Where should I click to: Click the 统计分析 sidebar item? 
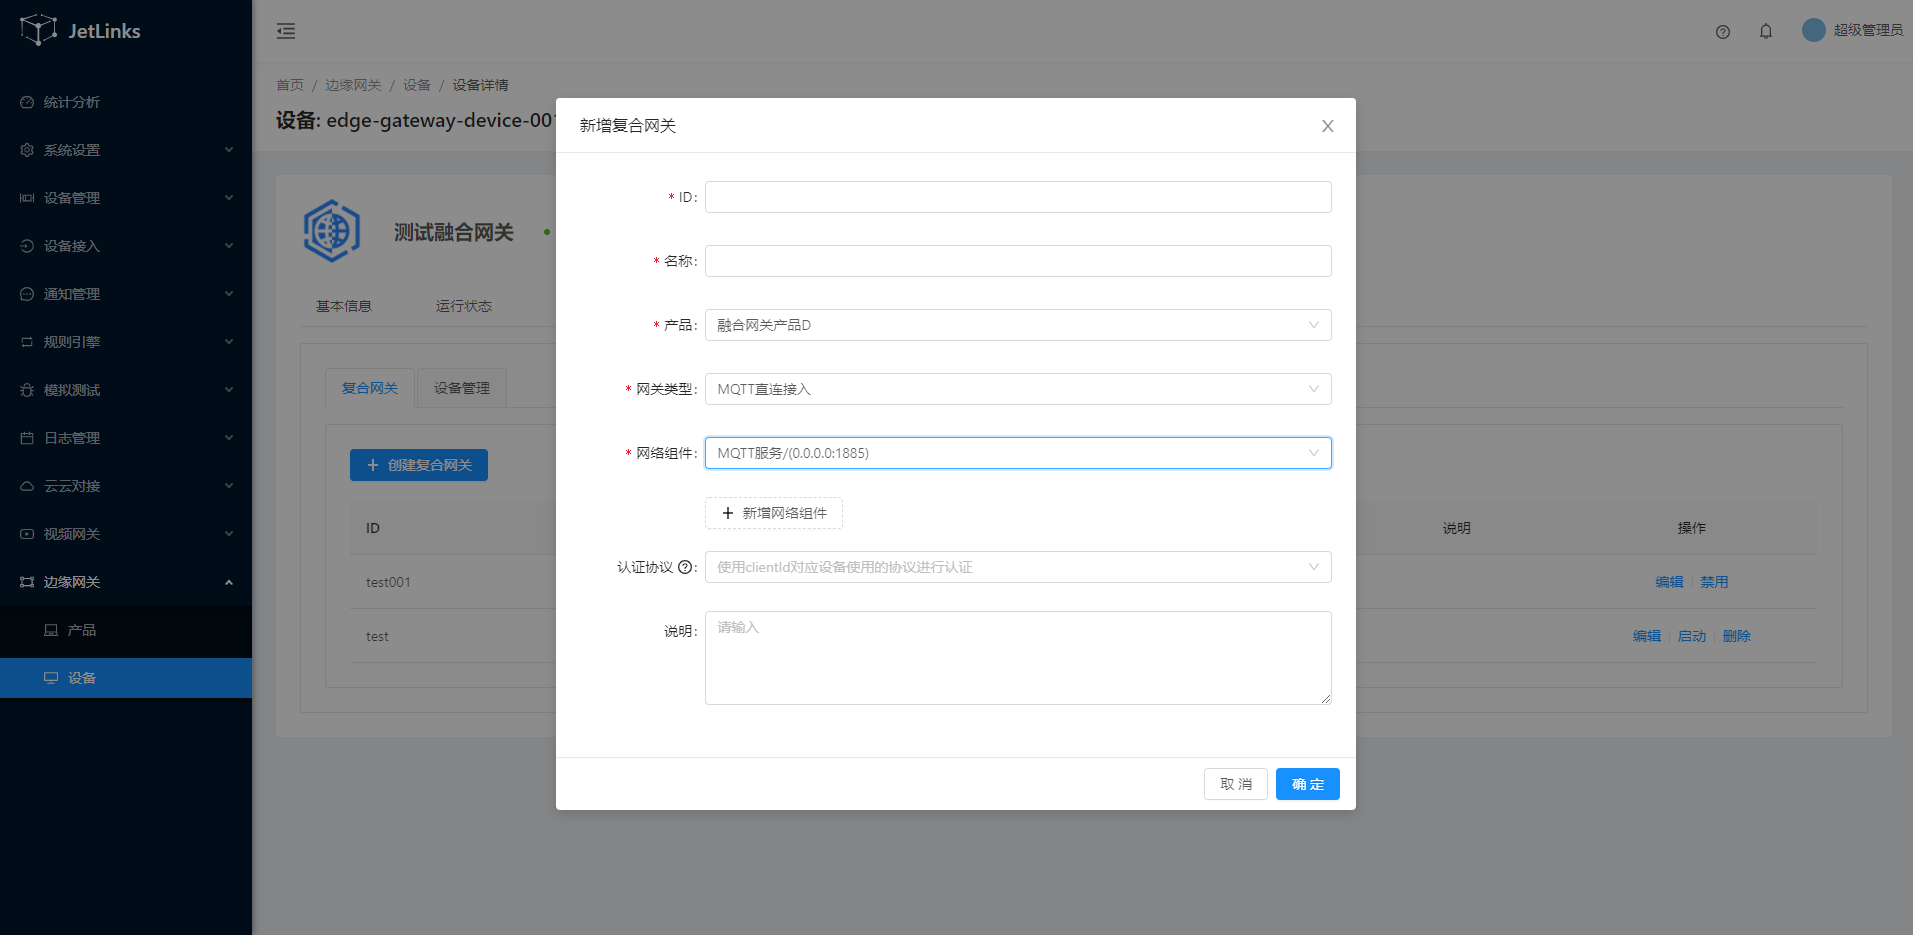[72, 102]
